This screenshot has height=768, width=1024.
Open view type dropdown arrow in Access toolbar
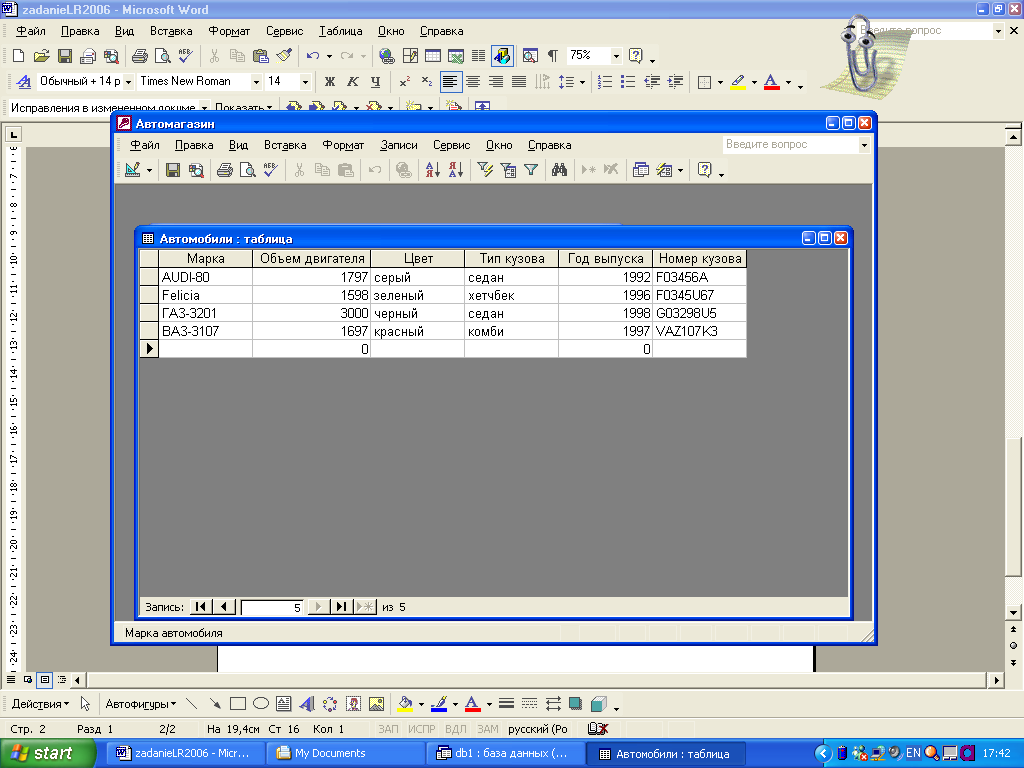[x=150, y=170]
